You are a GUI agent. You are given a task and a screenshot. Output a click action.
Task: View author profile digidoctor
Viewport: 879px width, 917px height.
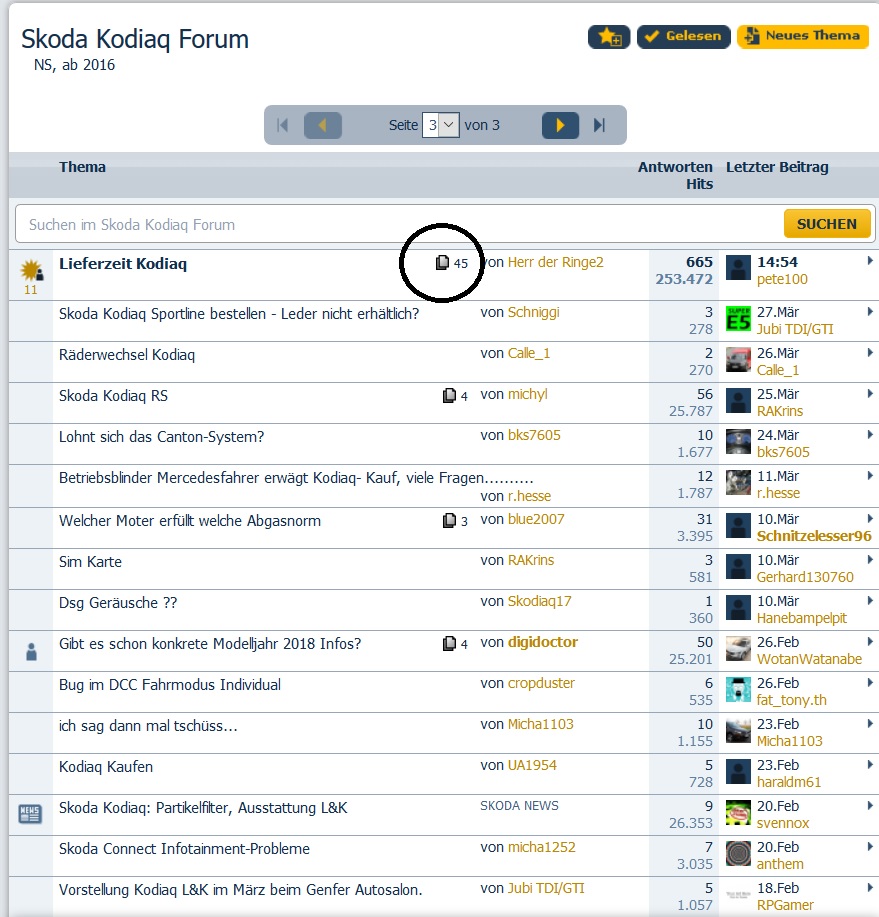543,642
